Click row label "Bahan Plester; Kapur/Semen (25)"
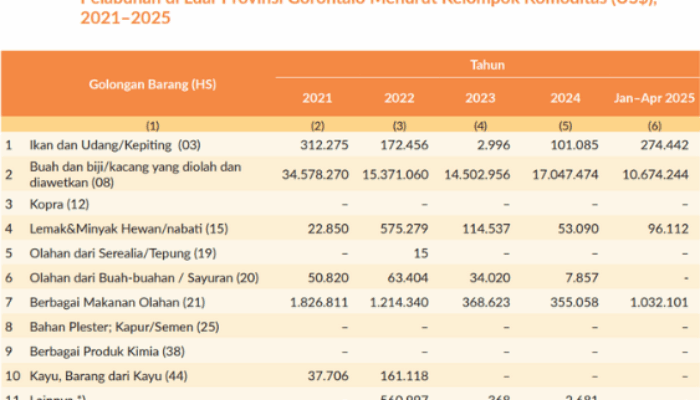This screenshot has height=400, width=700. pos(124,327)
